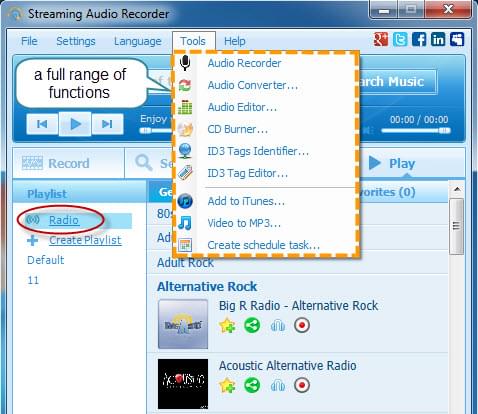The height and width of the screenshot is (414, 478).
Task: Select the Alternative Rock genre heading
Action: 207,287
